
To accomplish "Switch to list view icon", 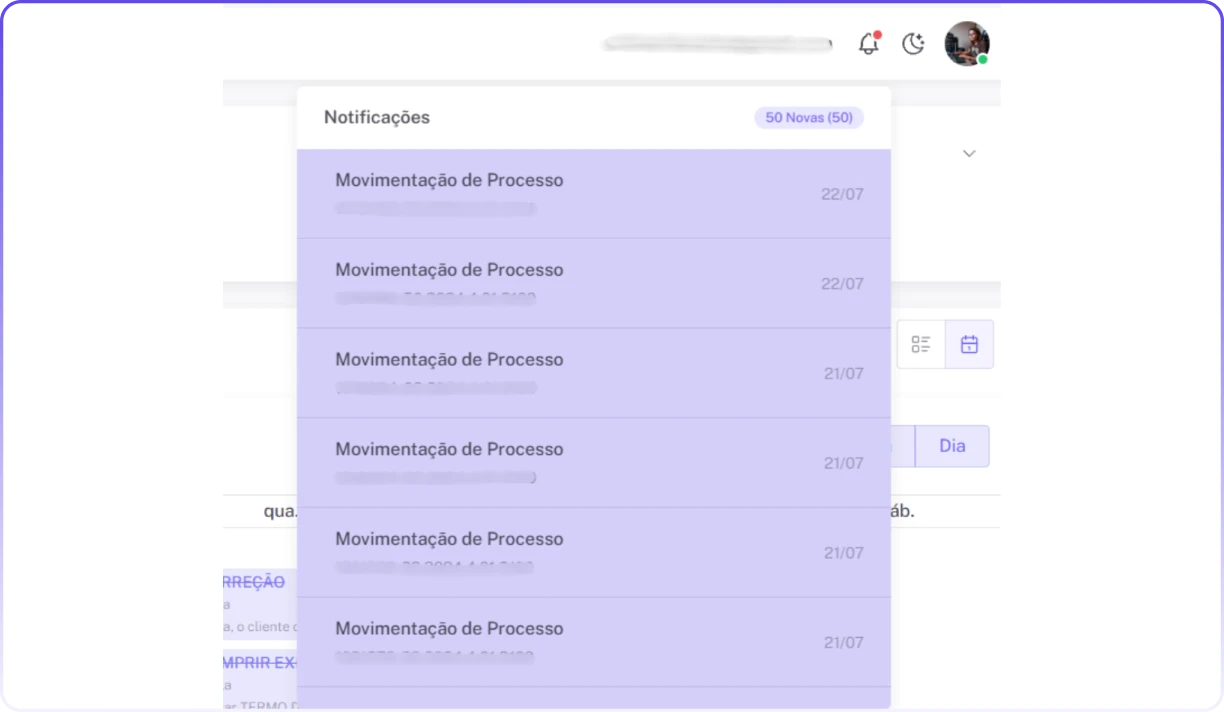I will click(921, 344).
